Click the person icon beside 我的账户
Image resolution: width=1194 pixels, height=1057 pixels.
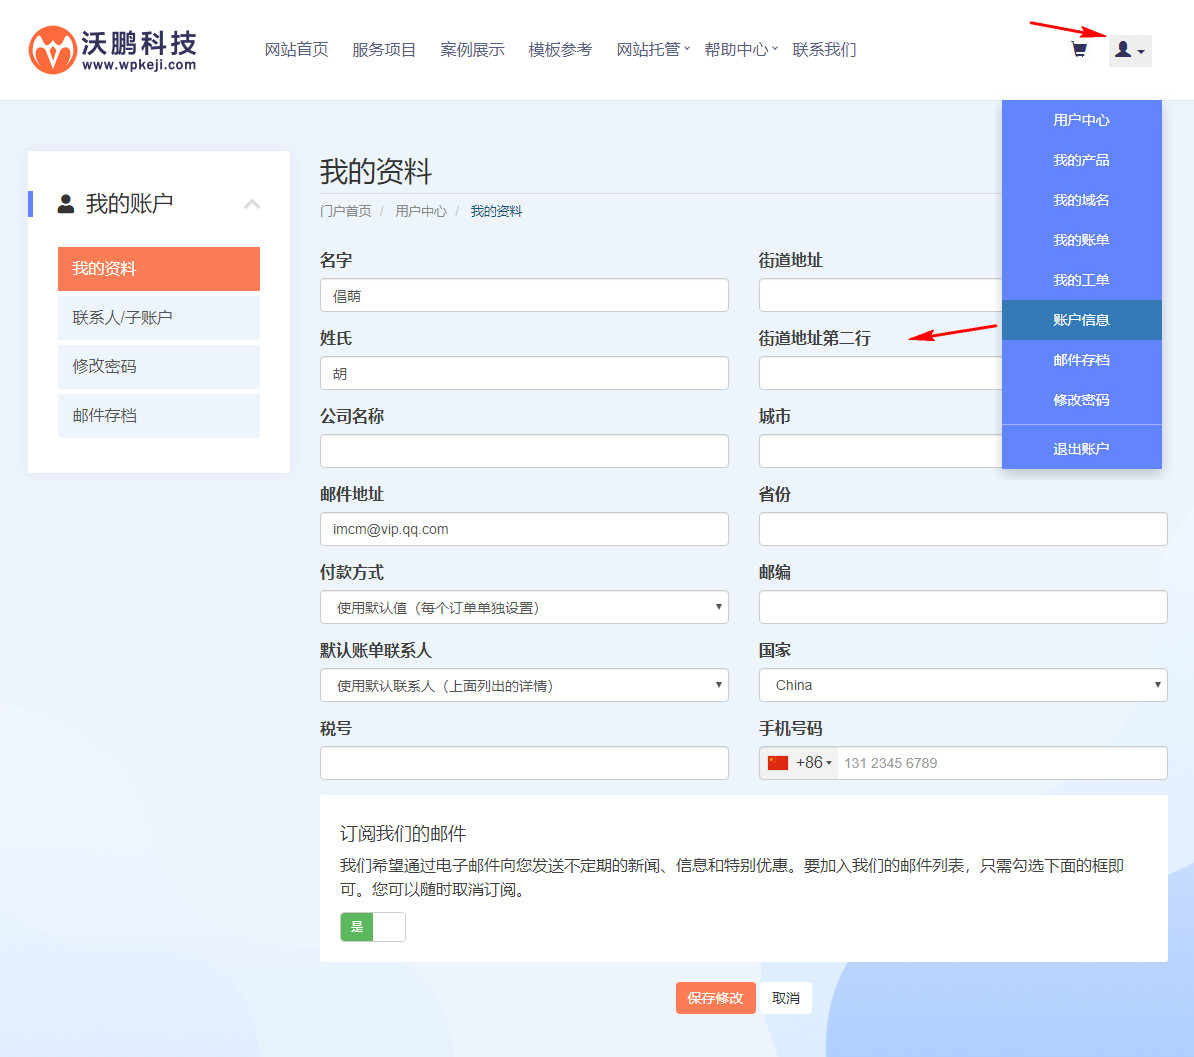[x=66, y=203]
